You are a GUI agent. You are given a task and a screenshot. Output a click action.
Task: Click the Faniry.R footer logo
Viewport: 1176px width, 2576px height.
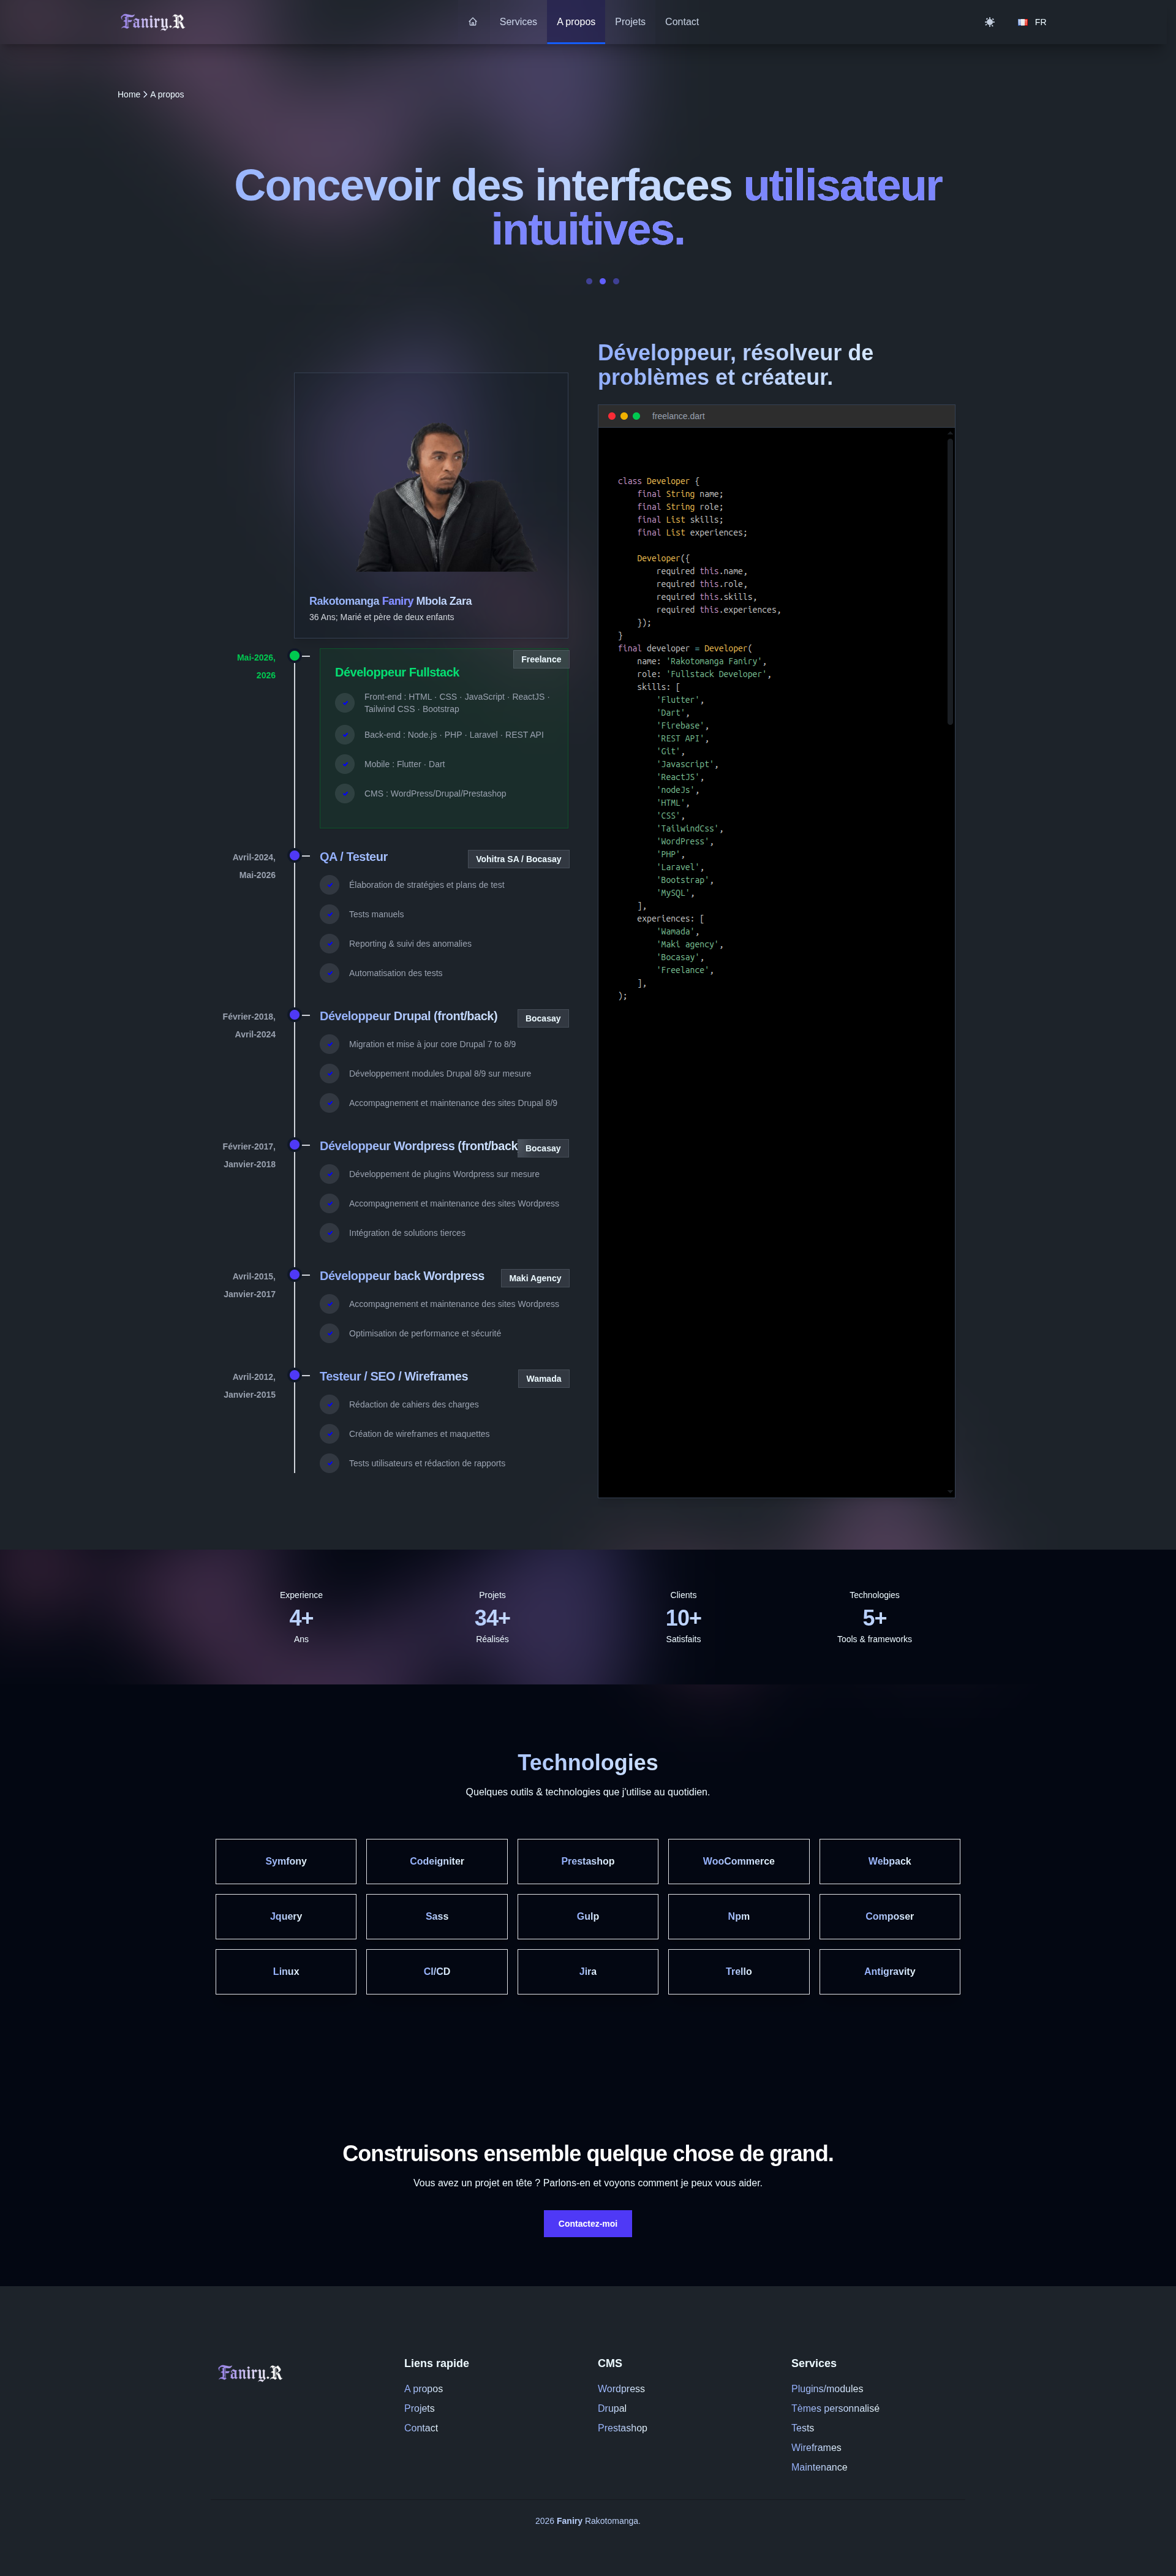pyautogui.click(x=250, y=2372)
